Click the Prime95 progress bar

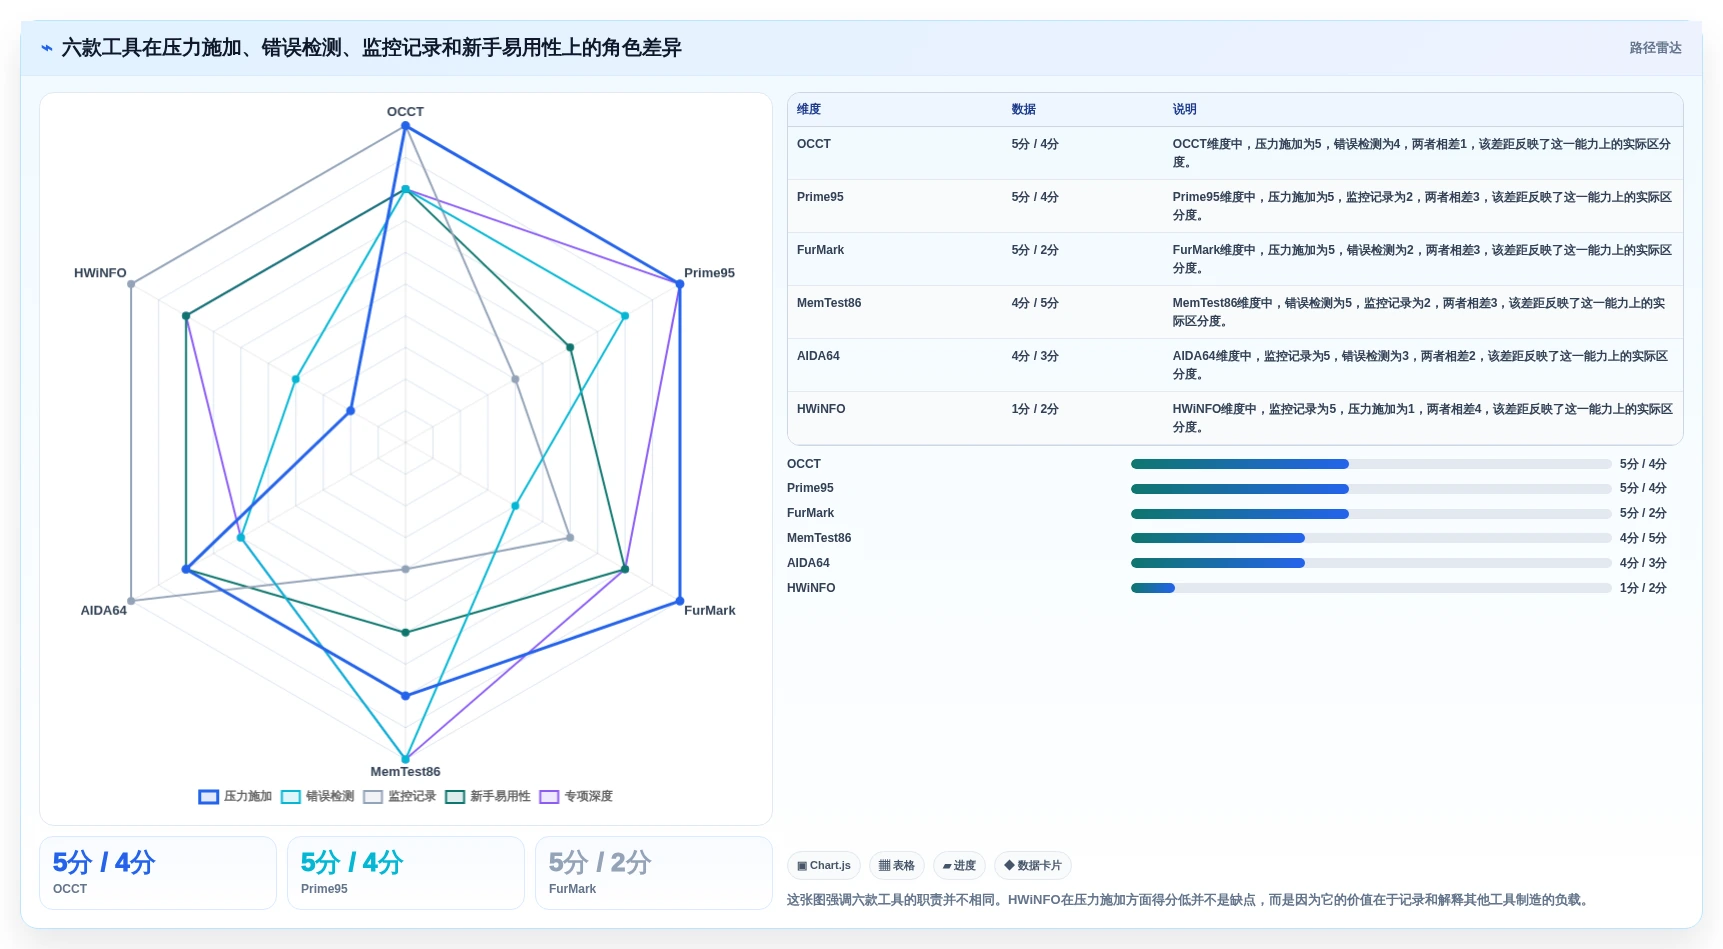pos(1371,489)
